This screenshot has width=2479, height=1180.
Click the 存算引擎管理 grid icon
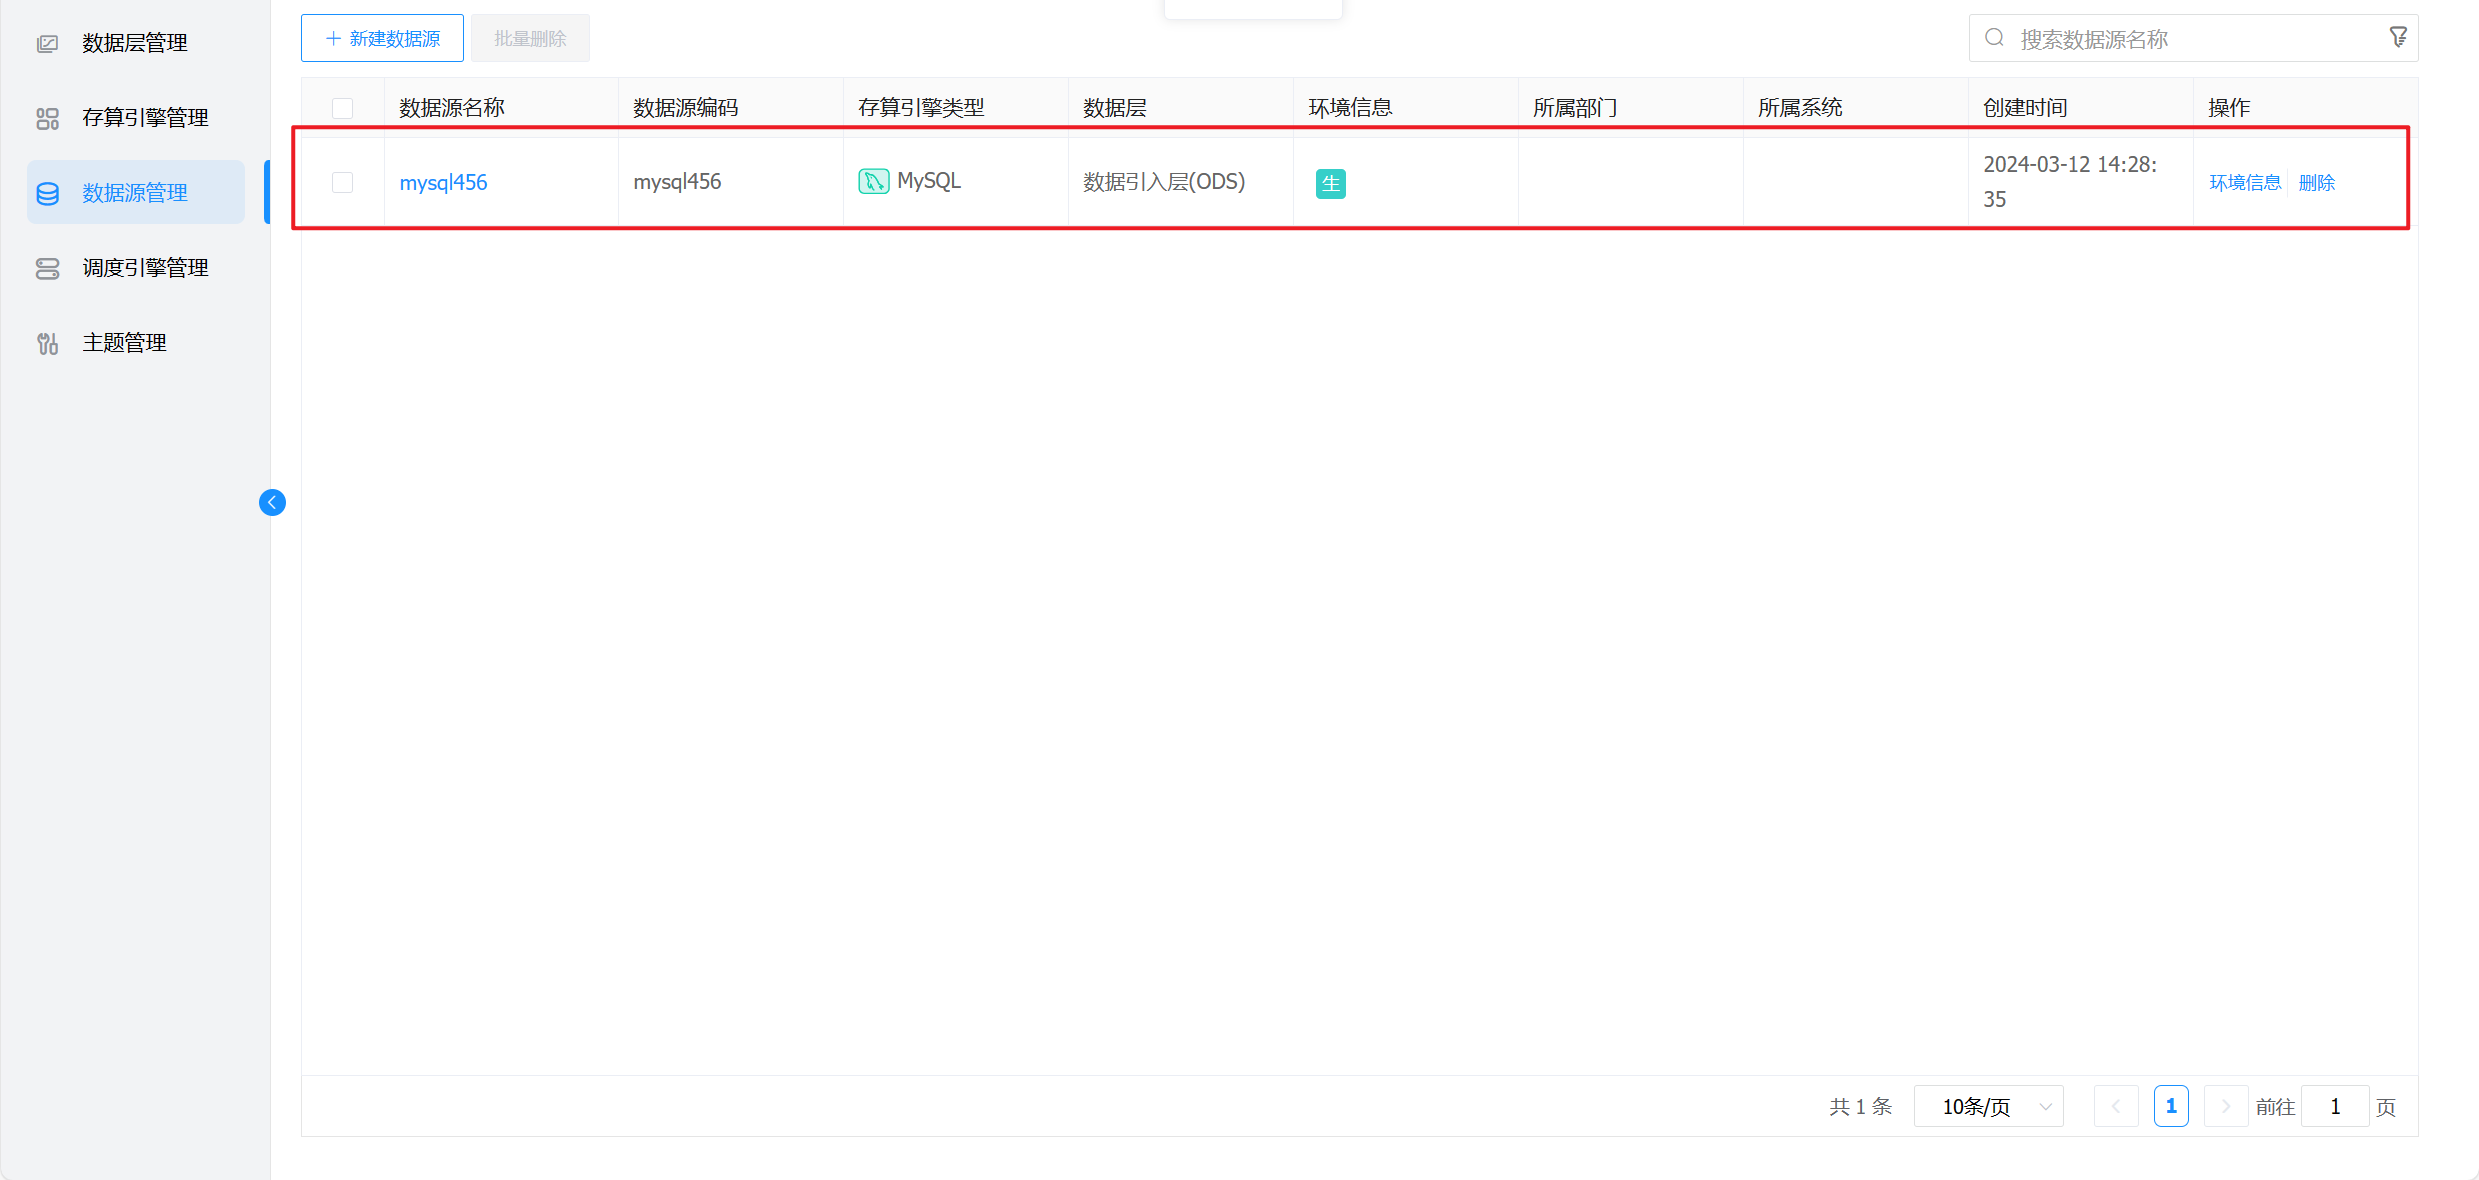pyautogui.click(x=47, y=118)
